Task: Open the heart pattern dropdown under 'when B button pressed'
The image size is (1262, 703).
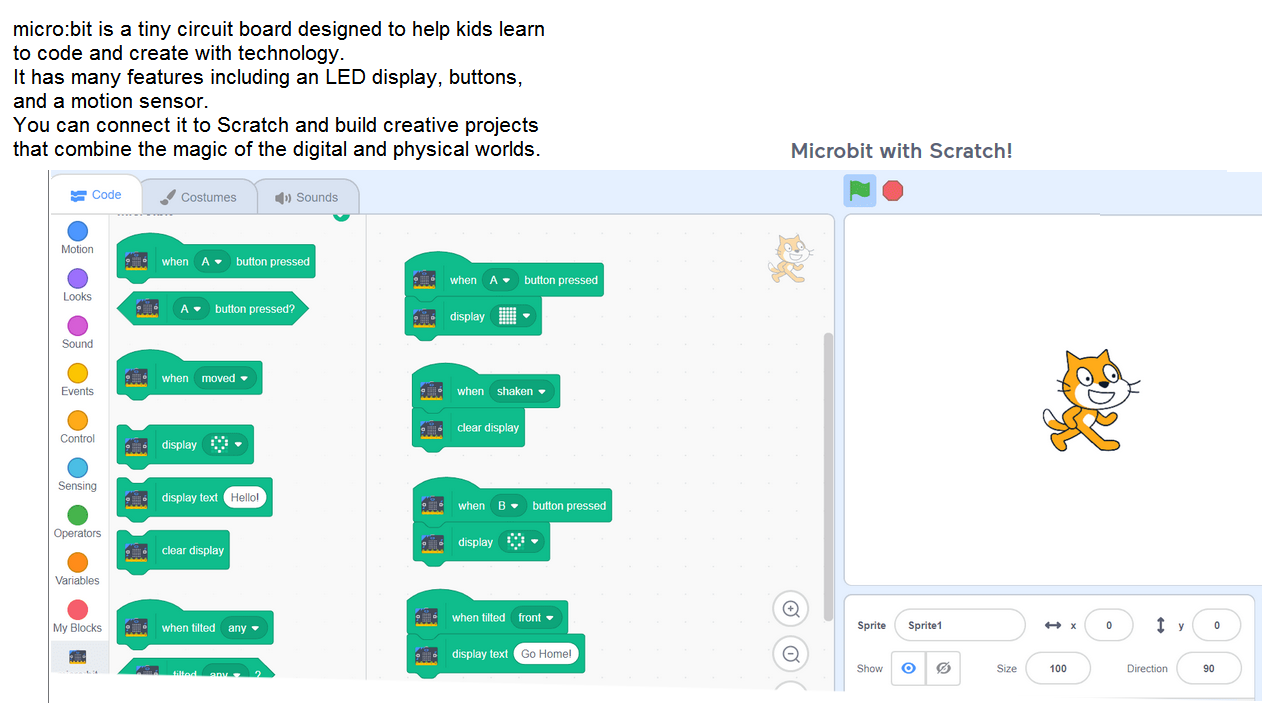Action: point(522,542)
